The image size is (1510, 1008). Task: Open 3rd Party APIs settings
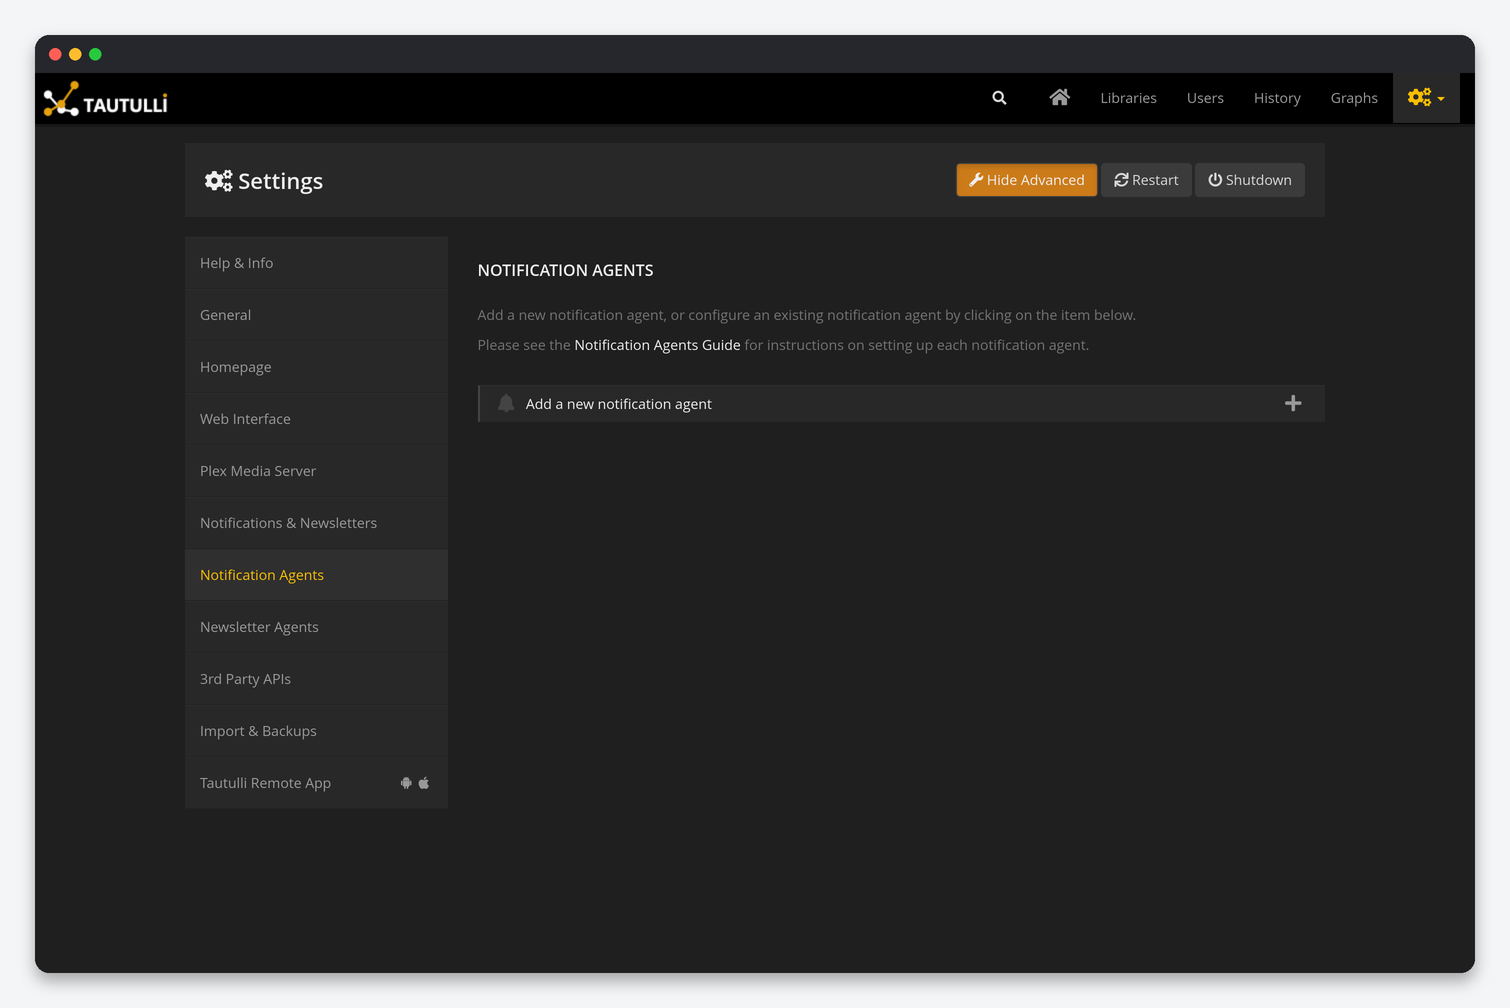tap(316, 679)
